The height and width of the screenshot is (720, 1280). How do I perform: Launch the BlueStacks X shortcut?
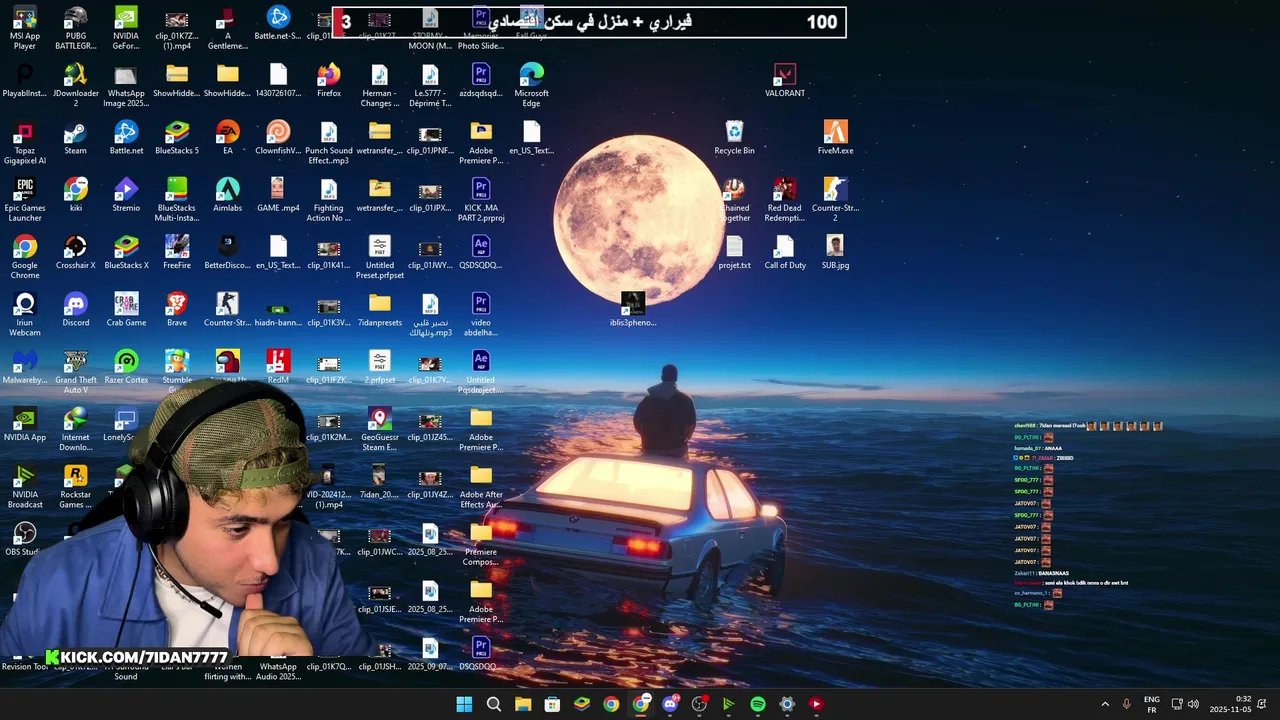126,253
